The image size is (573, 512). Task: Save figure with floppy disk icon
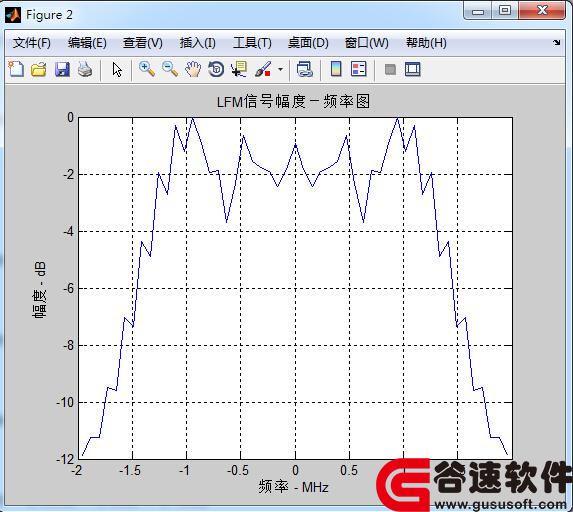click(x=62, y=69)
